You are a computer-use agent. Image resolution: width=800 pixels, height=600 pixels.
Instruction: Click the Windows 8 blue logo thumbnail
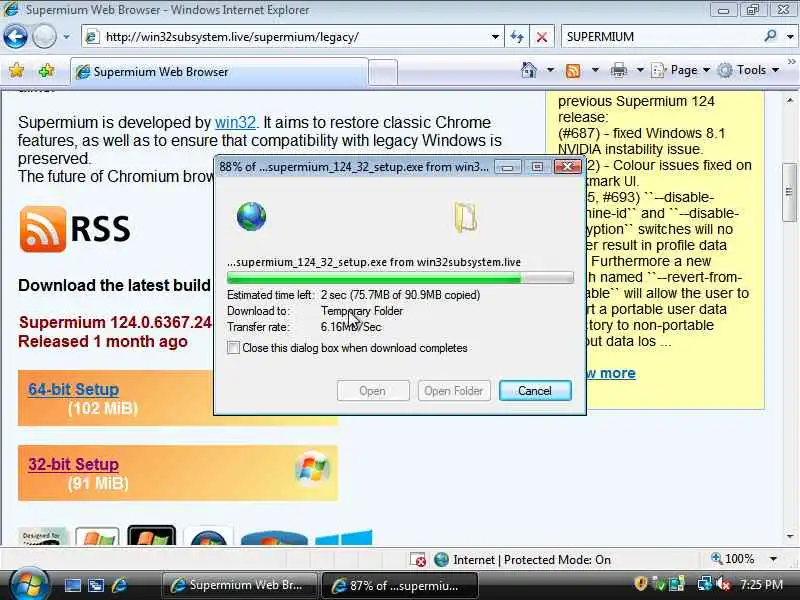point(343,538)
